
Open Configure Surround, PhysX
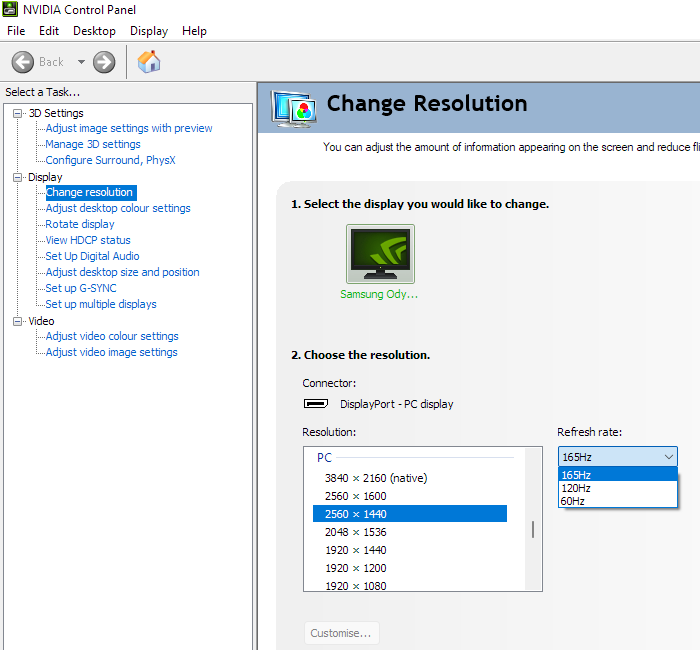pyautogui.click(x=110, y=160)
